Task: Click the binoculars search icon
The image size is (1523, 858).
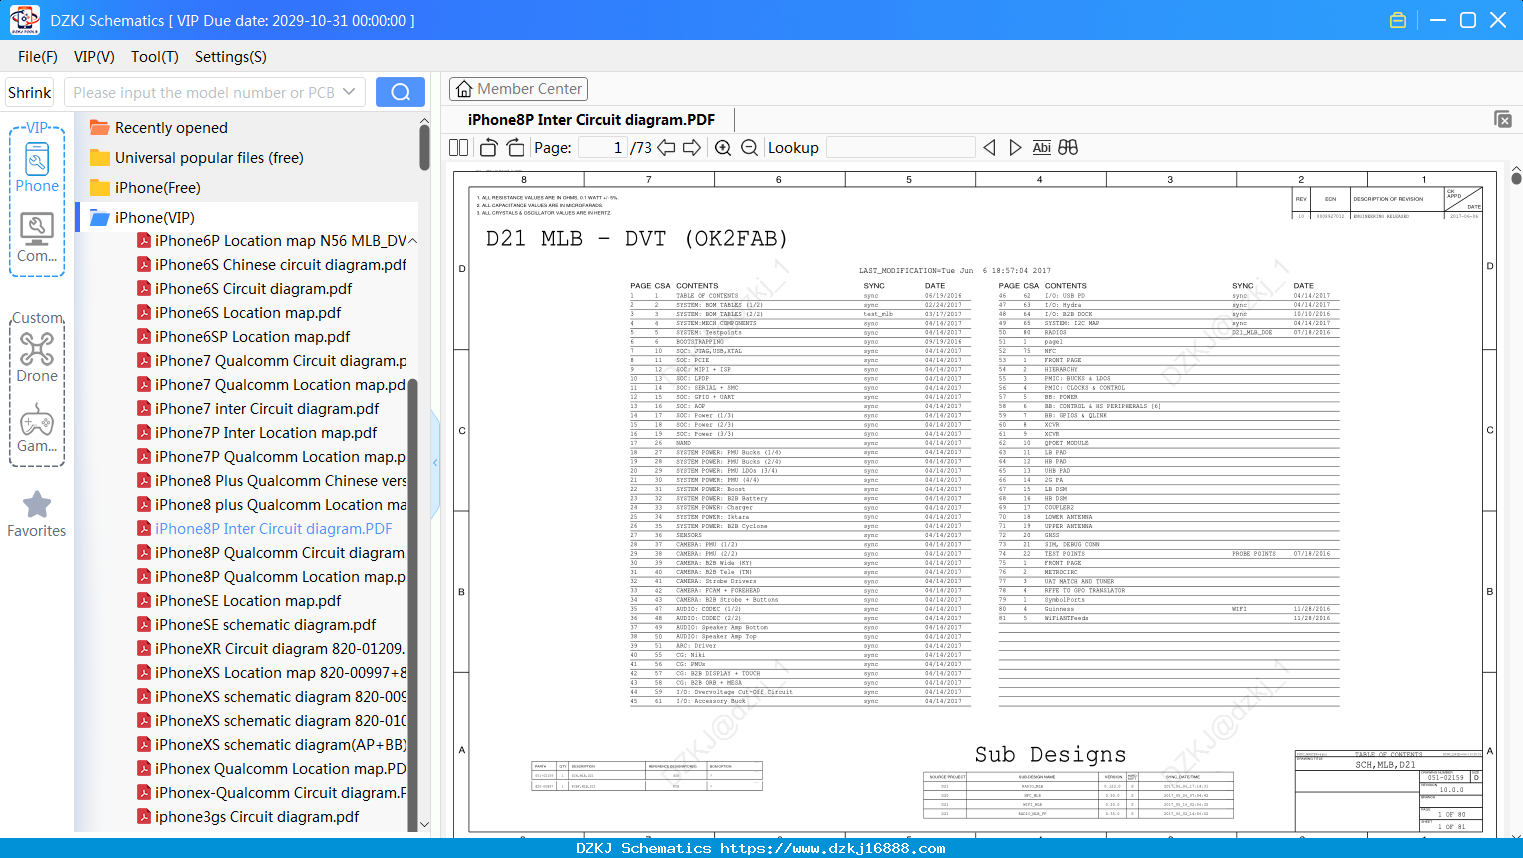Action: 1068,148
